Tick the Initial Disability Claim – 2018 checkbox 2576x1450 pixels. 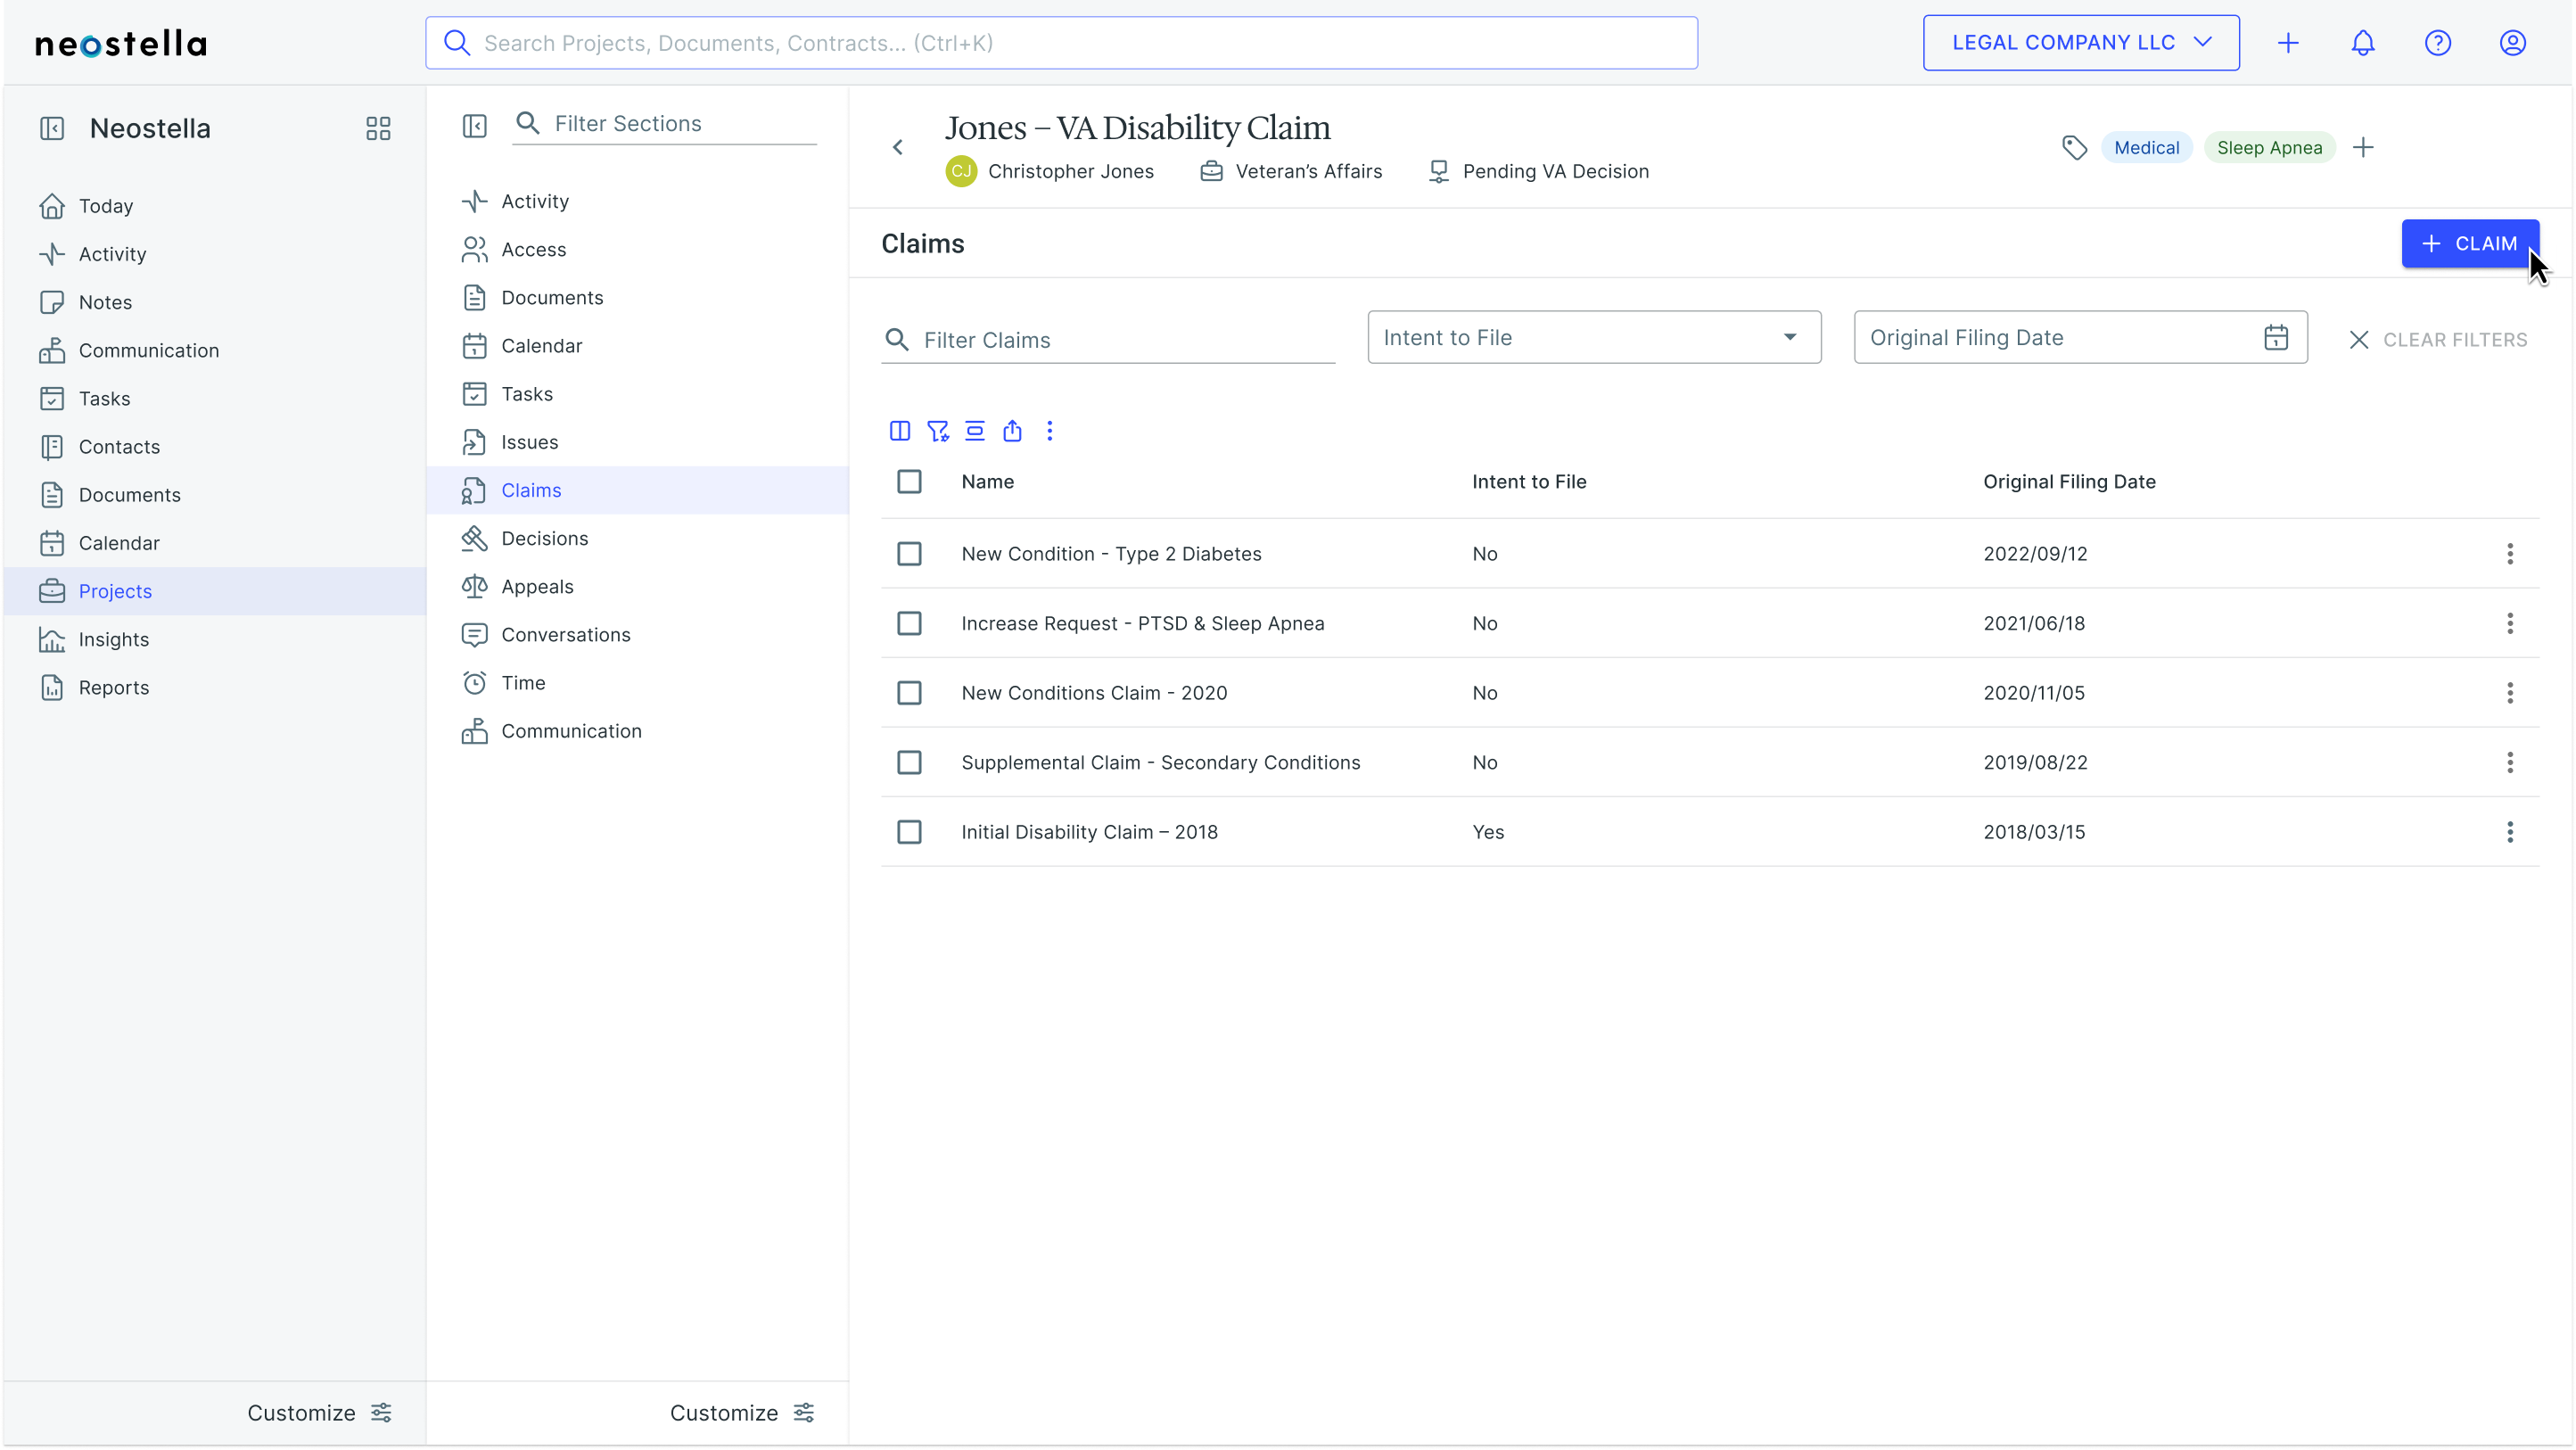[x=909, y=832]
